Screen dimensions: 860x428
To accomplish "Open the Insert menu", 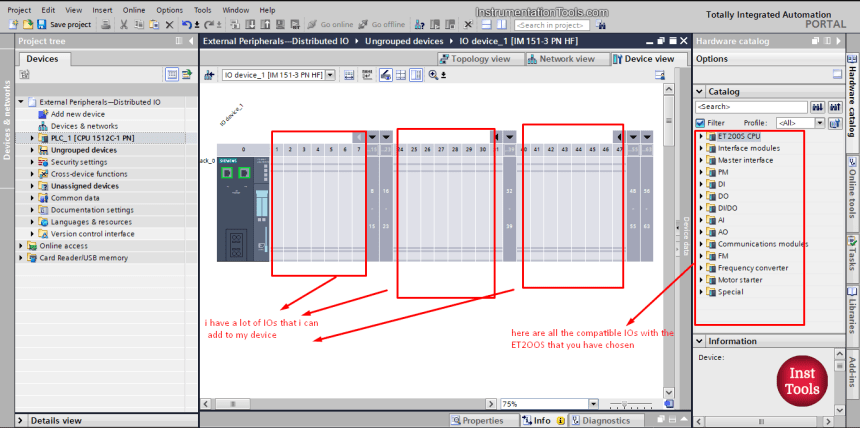I will click(x=102, y=10).
